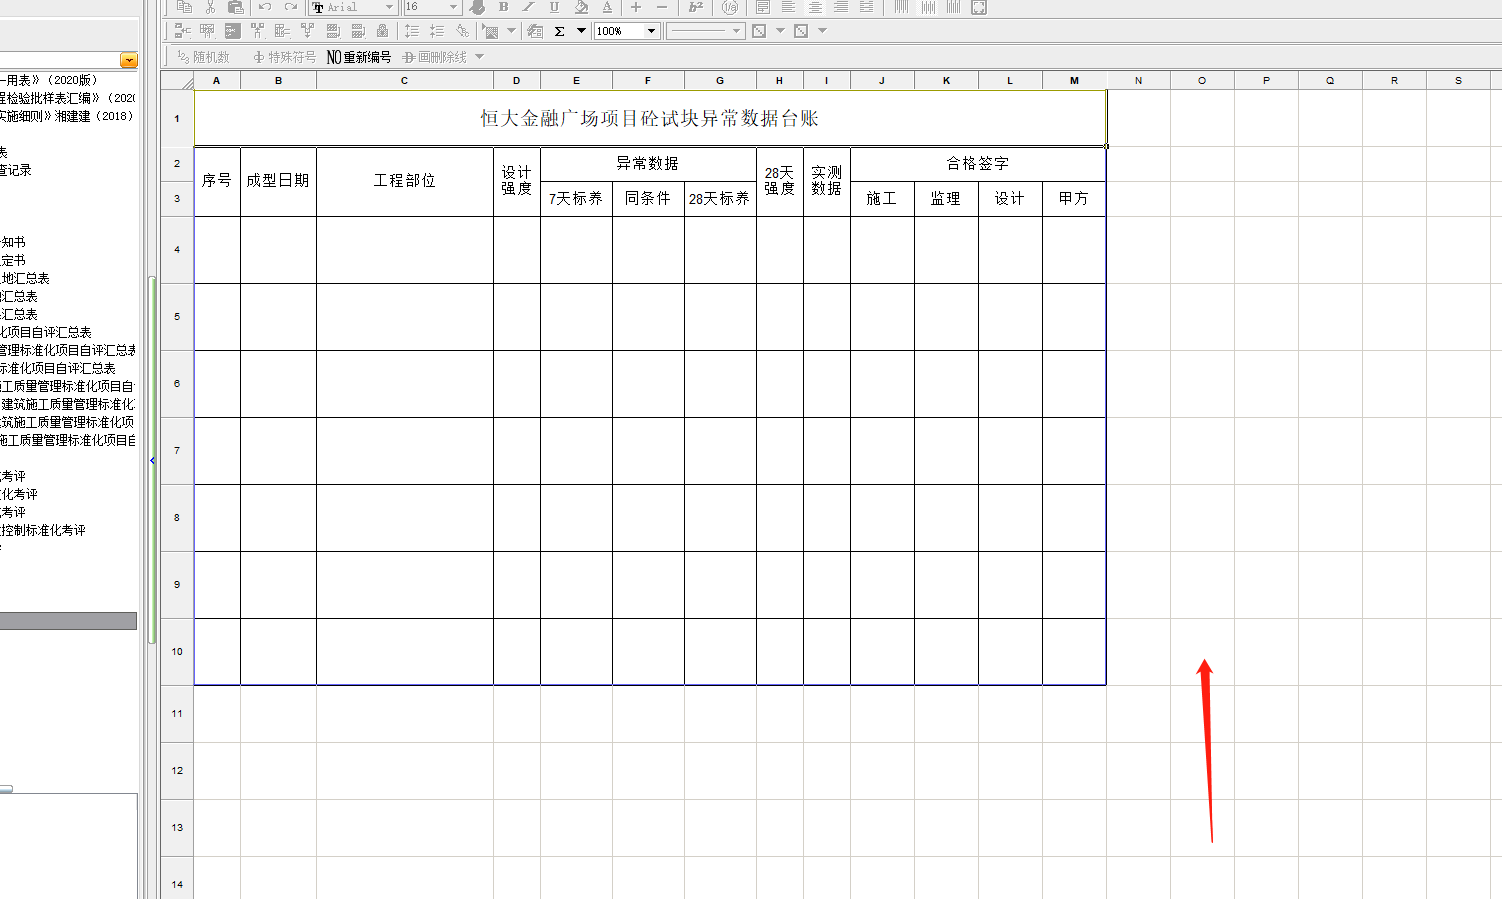Expand the arrow beside the Sigma icon
Viewport: 1502px width, 899px height.
[x=581, y=31]
